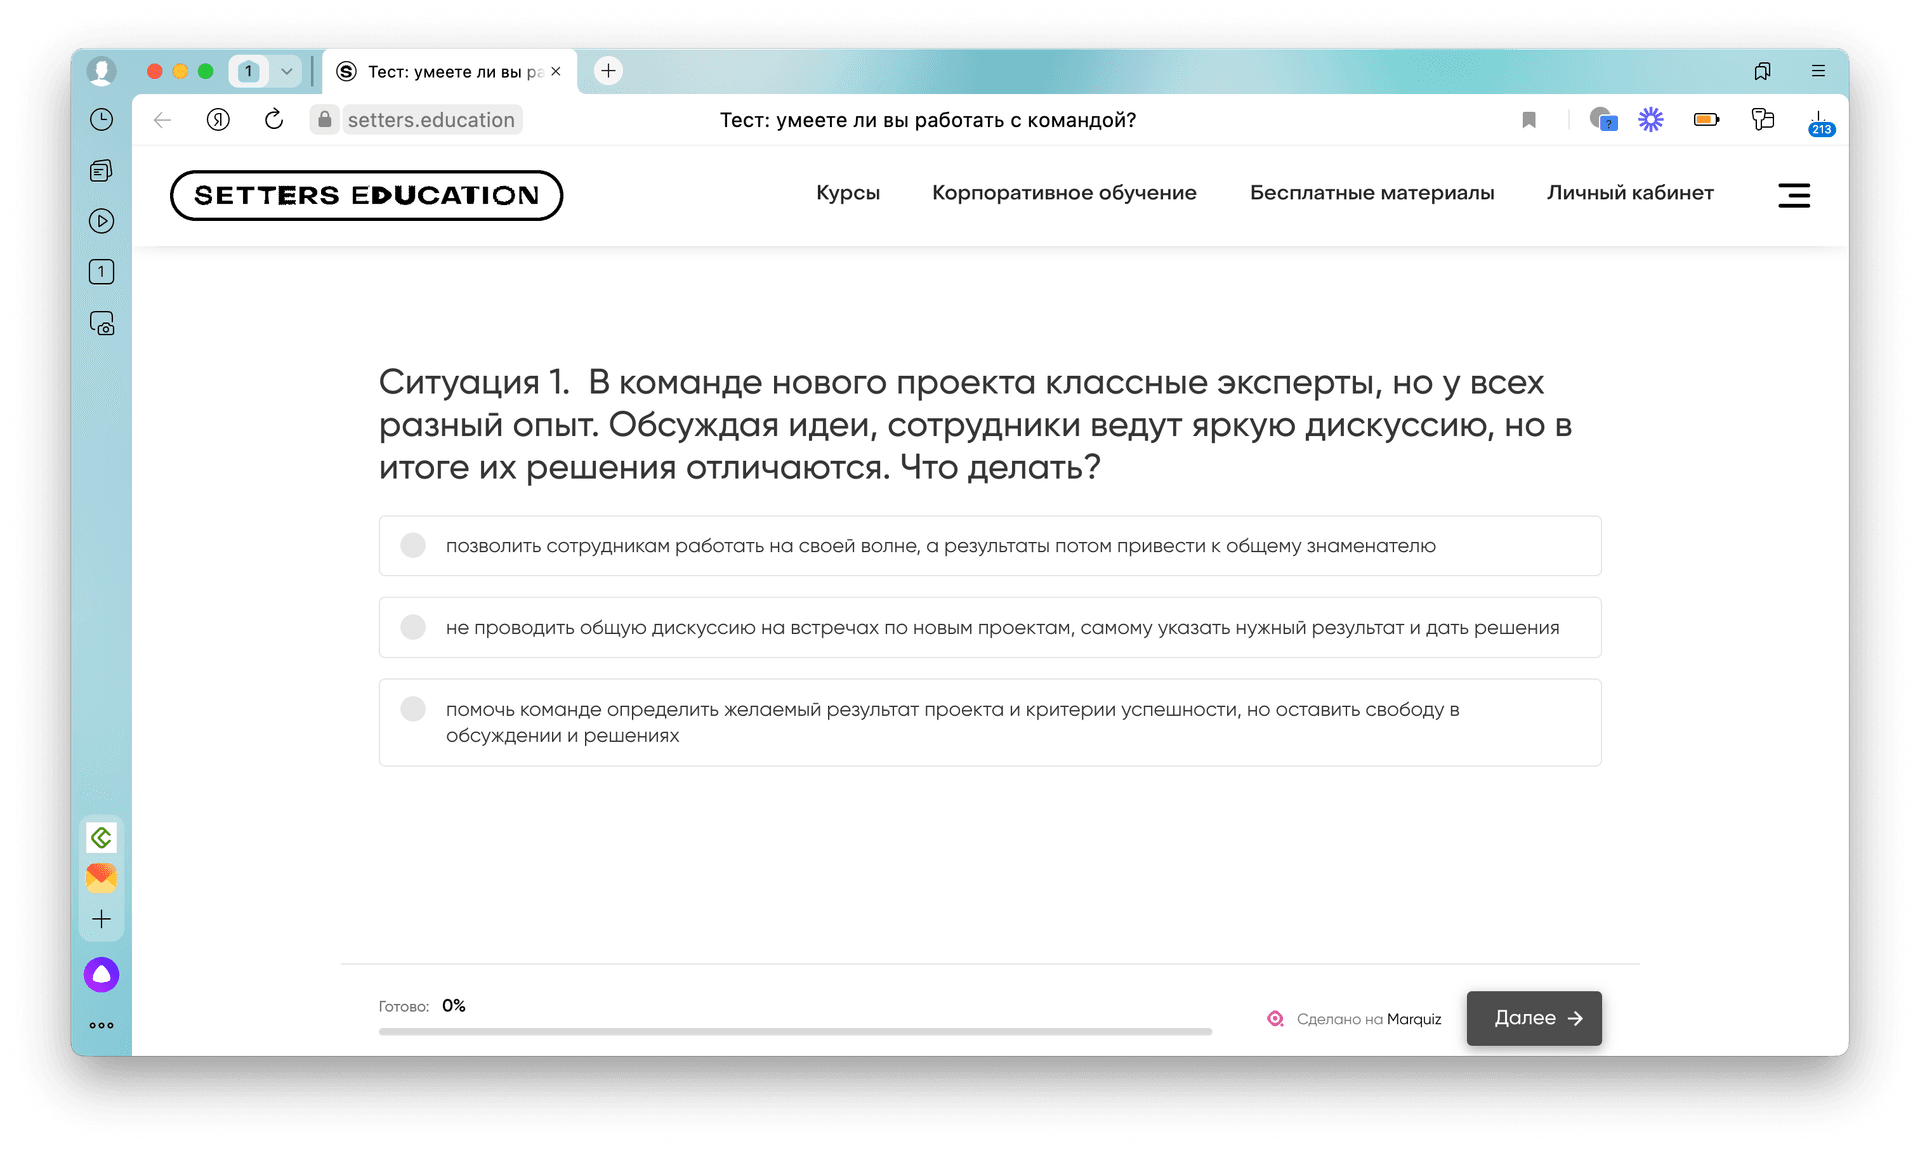The width and height of the screenshot is (1920, 1150).
Task: Open the Yandex Mail sidebar icon
Action: [x=101, y=878]
